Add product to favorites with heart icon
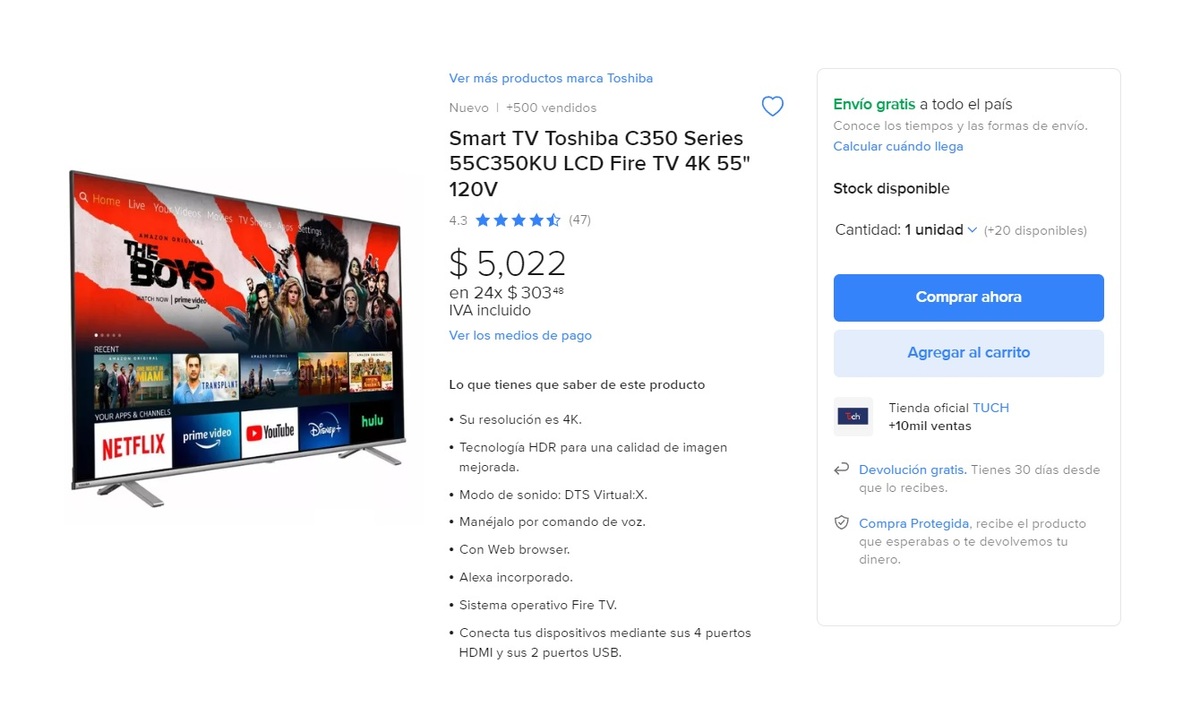 (x=772, y=106)
